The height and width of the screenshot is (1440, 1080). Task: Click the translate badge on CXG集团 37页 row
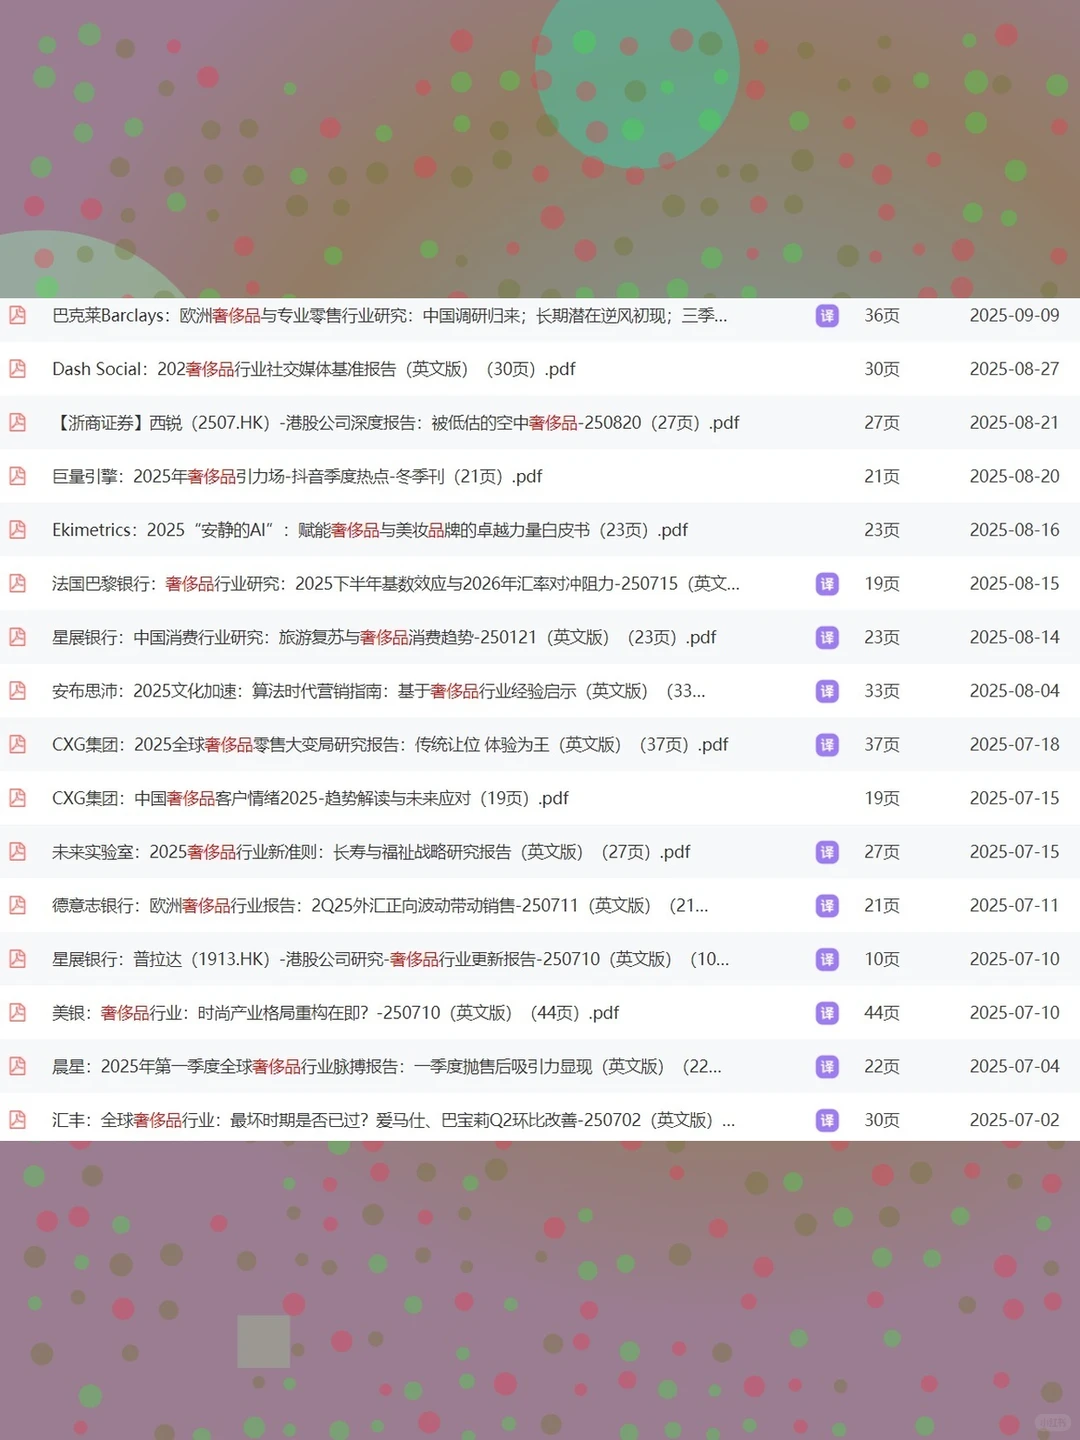point(827,745)
